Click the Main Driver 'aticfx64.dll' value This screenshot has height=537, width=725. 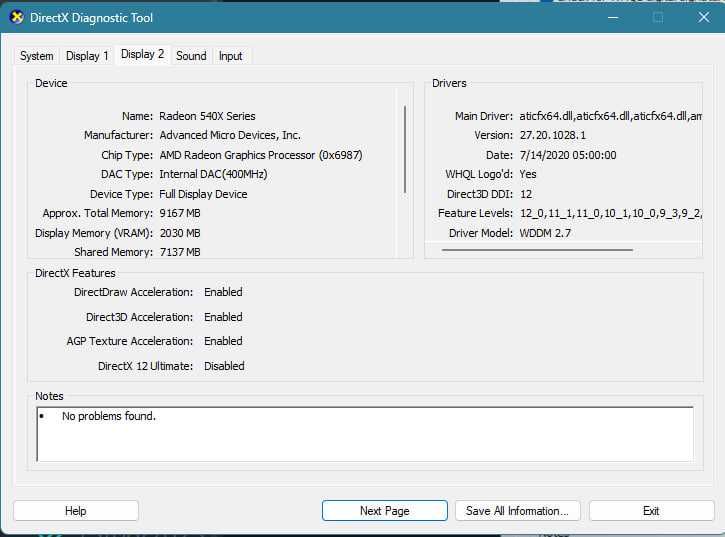point(610,116)
